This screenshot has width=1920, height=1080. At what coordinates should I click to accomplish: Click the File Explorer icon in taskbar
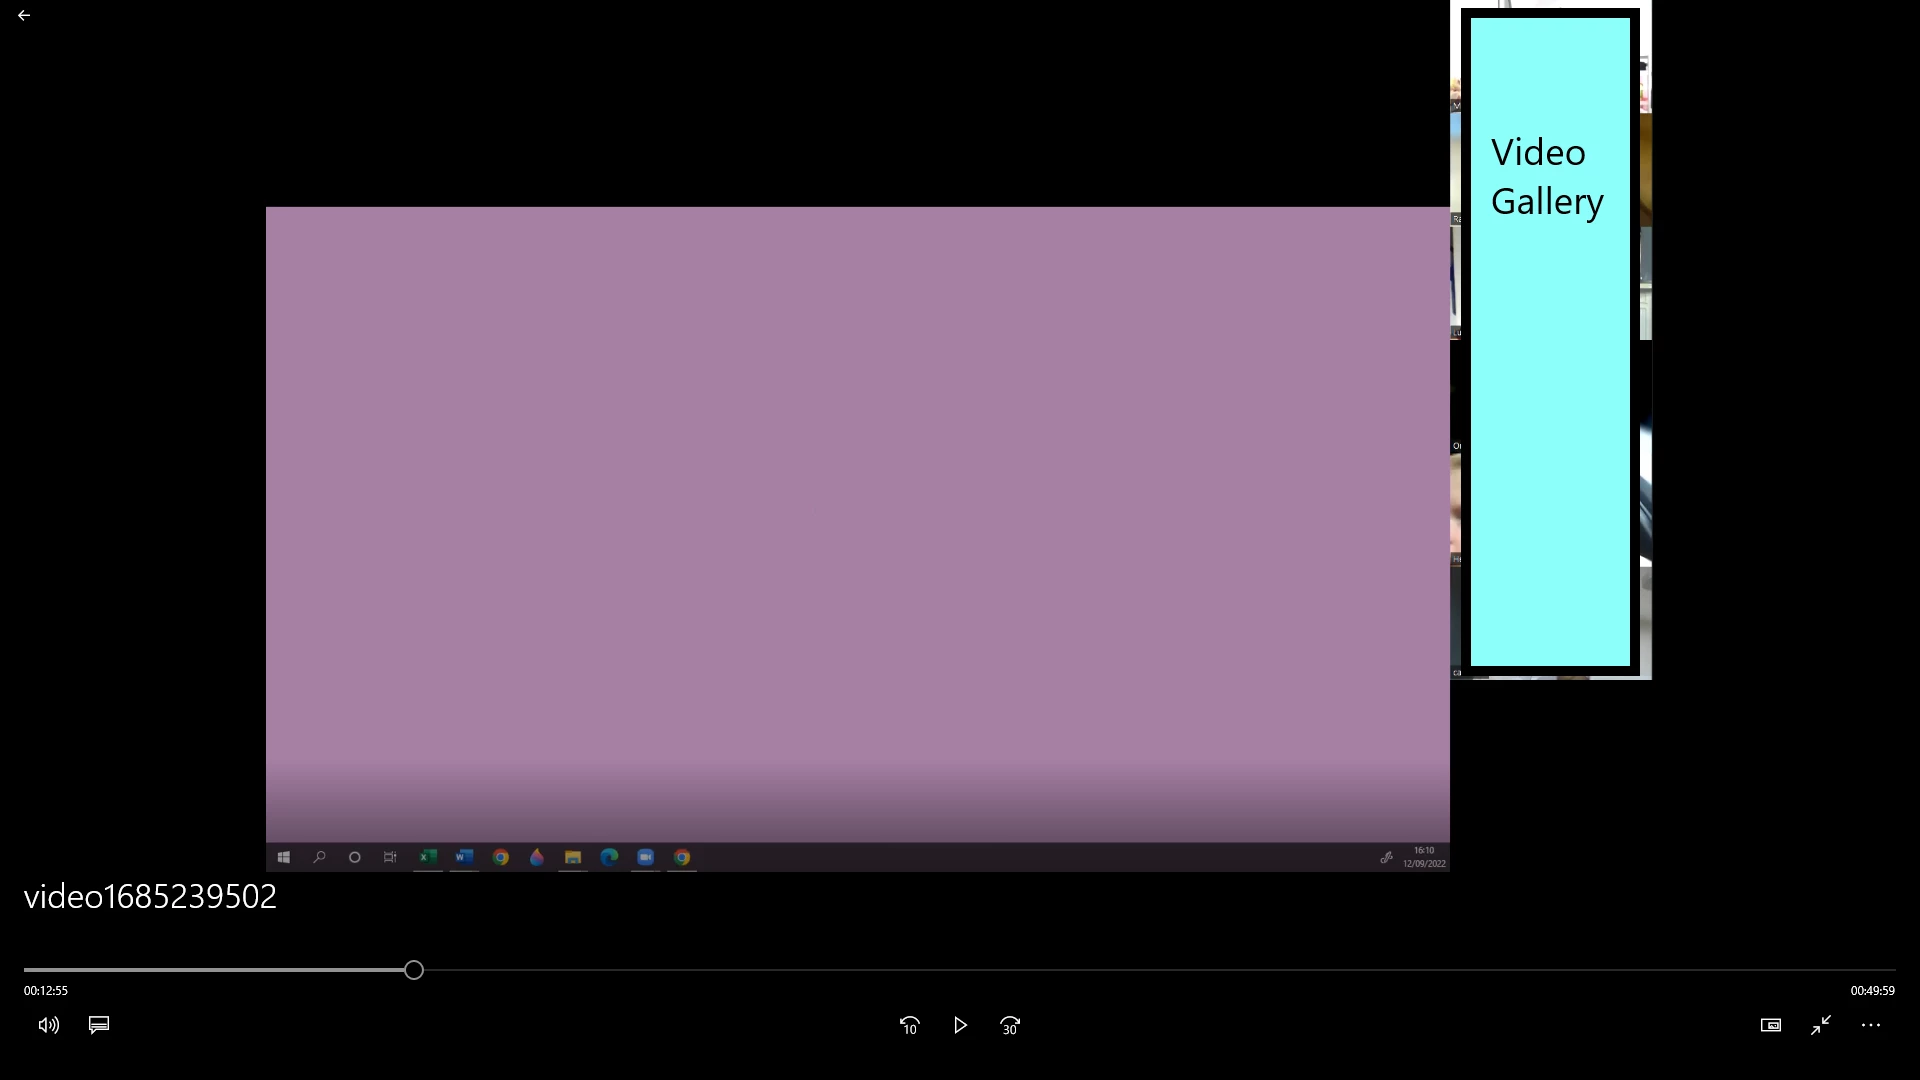[x=573, y=857]
